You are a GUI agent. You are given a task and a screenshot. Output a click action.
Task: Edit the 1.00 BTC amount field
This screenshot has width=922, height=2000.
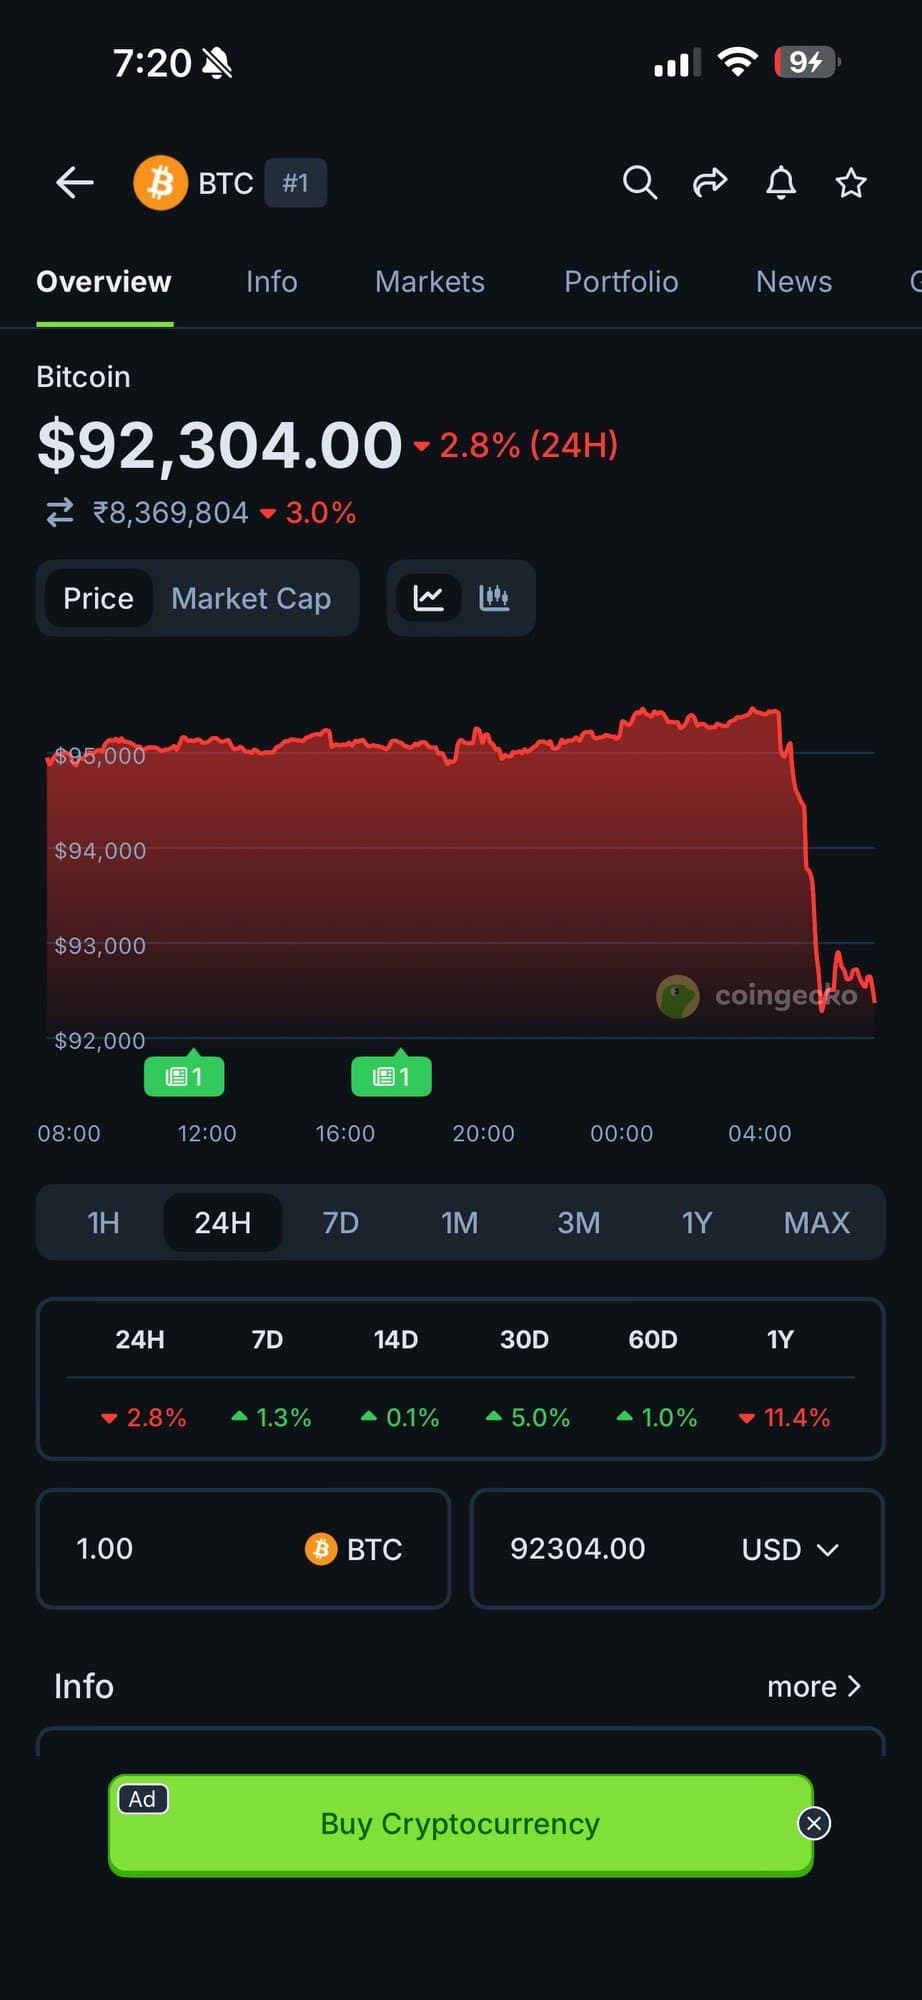click(x=160, y=1549)
